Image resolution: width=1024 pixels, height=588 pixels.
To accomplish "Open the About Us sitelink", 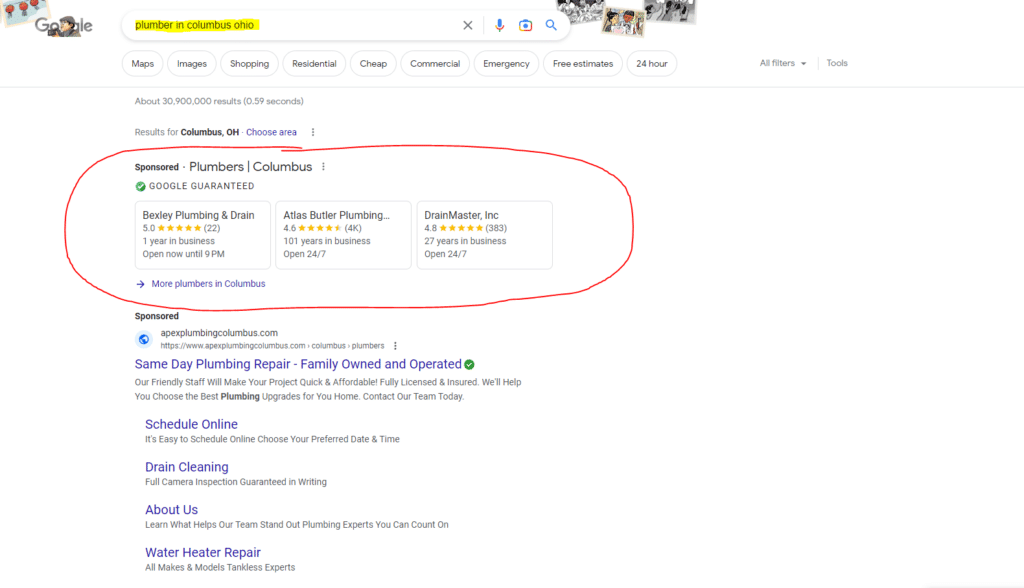I will pos(171,510).
